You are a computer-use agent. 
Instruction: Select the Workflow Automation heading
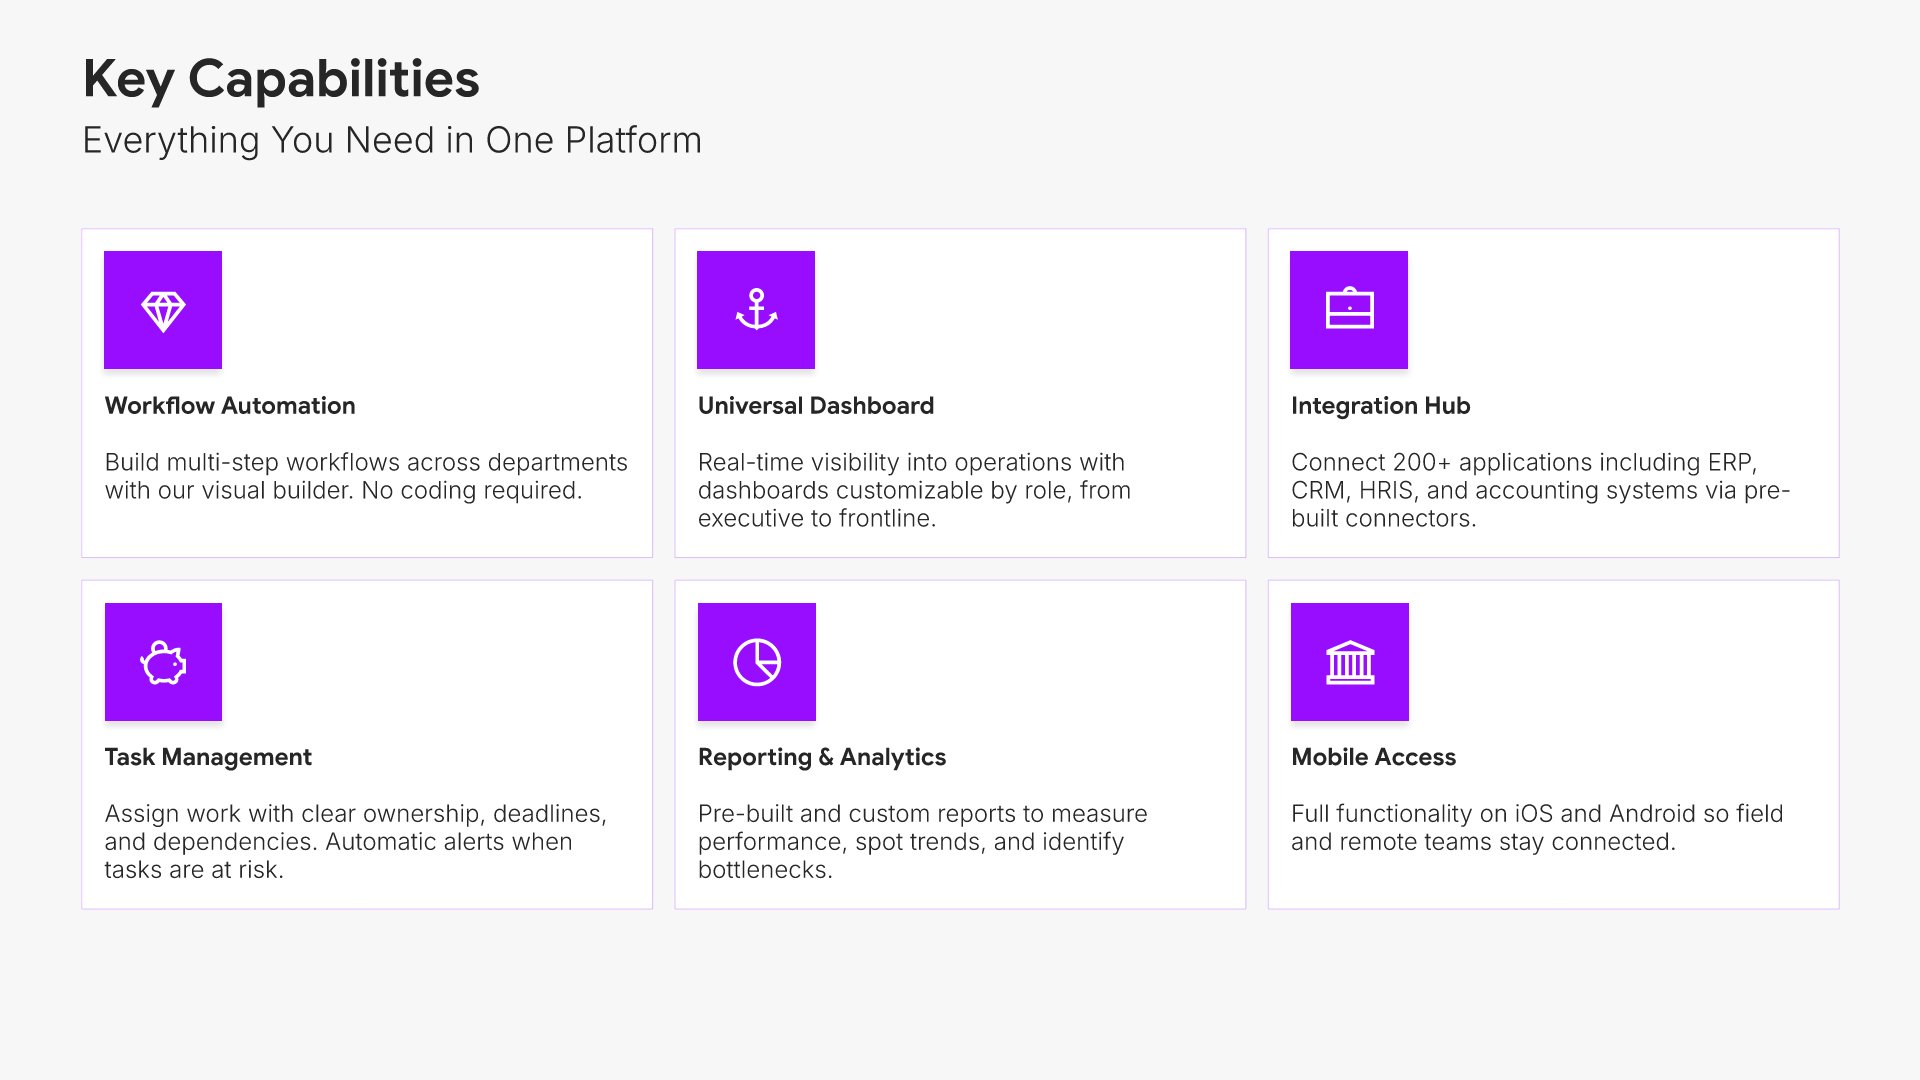point(230,405)
